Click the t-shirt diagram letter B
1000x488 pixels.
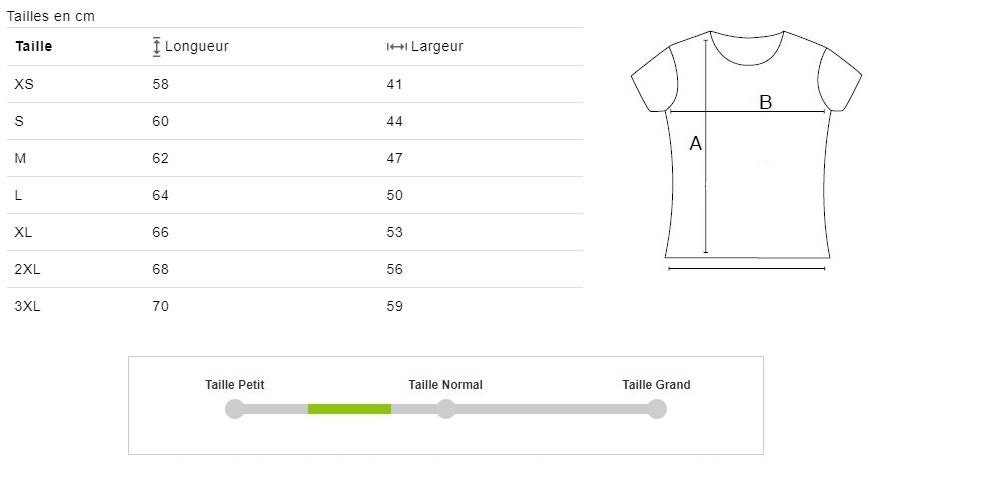(x=765, y=102)
